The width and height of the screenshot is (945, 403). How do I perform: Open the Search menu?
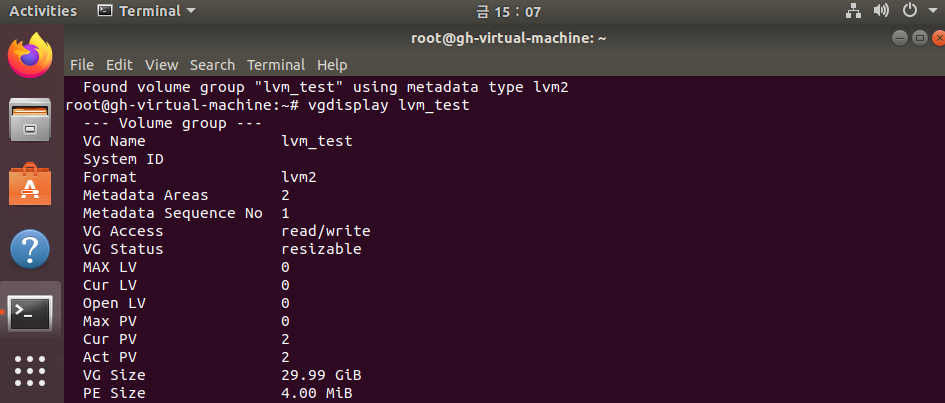click(212, 64)
